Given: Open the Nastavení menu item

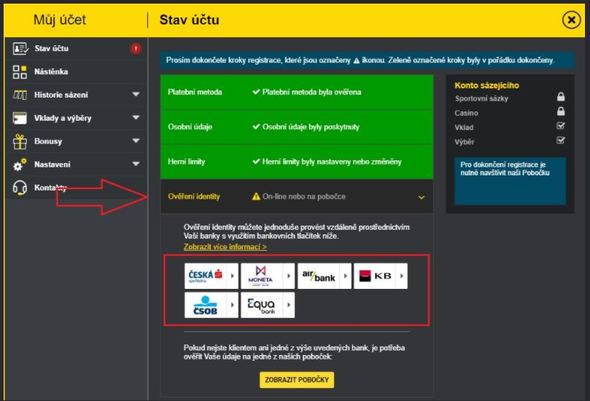Looking at the screenshot, I should [77, 164].
